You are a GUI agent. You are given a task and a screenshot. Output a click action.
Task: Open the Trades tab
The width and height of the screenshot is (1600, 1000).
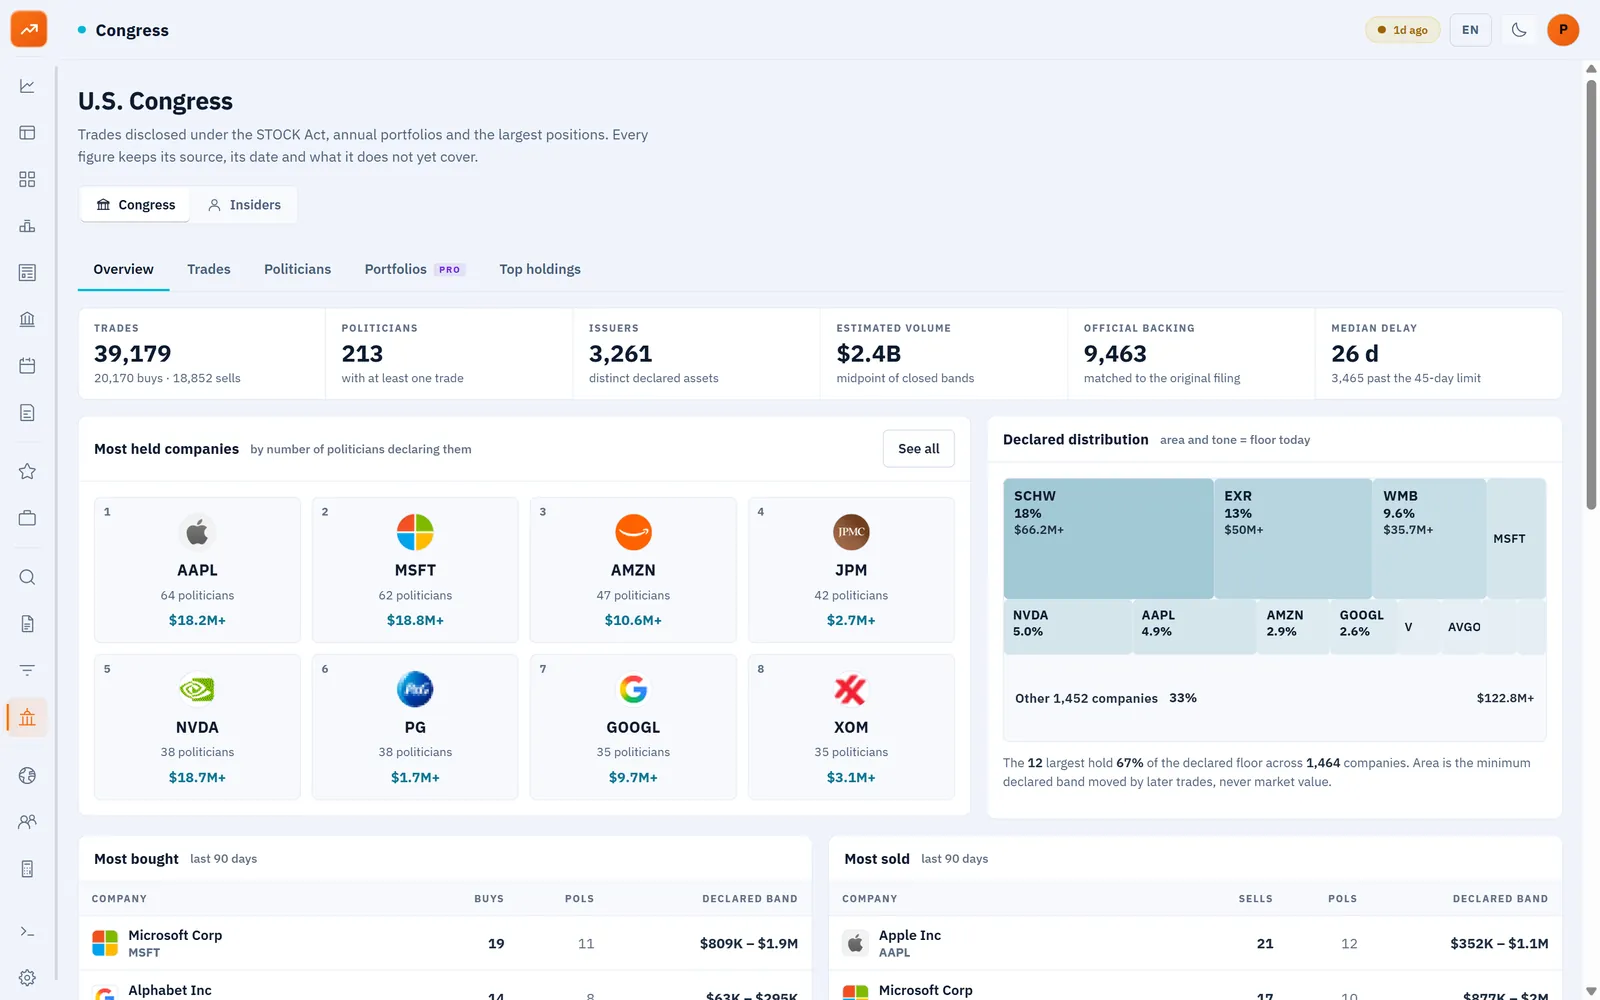coord(209,269)
